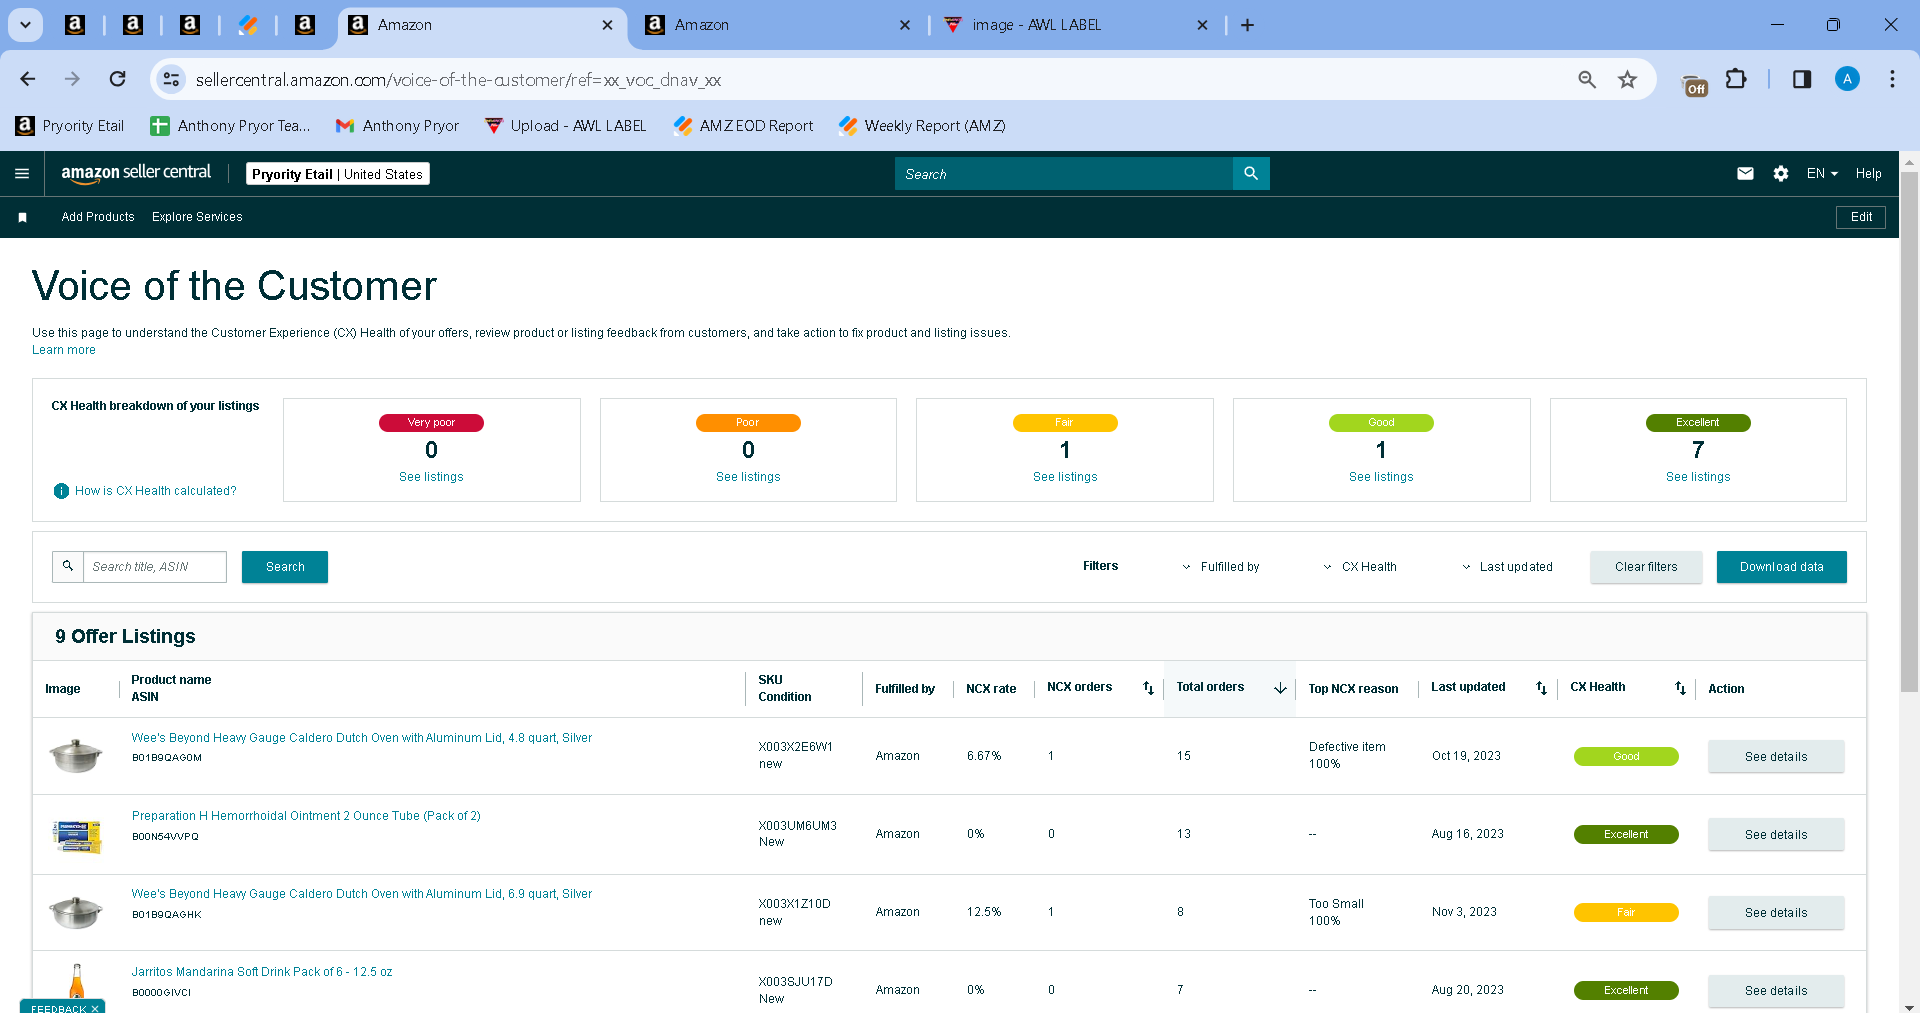Image resolution: width=1920 pixels, height=1013 pixels.
Task: Open the Help link
Action: pos(1868,174)
